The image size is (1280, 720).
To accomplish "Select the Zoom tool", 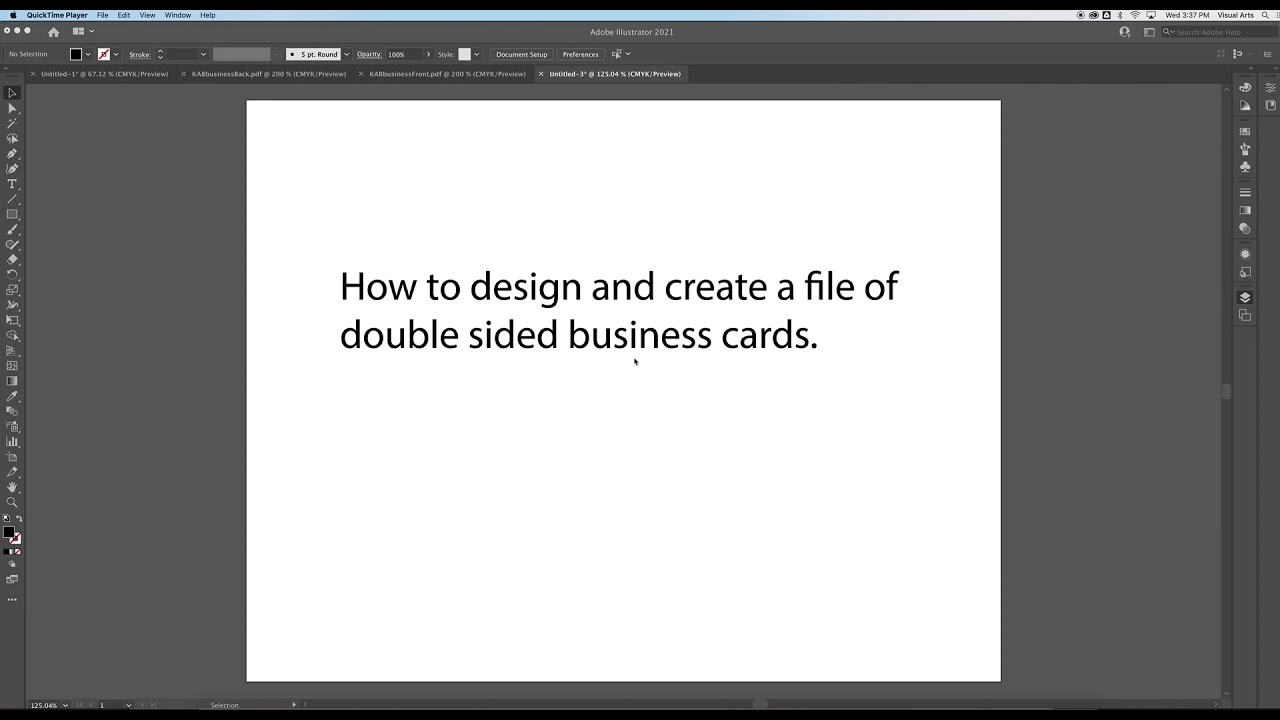I will [12, 502].
